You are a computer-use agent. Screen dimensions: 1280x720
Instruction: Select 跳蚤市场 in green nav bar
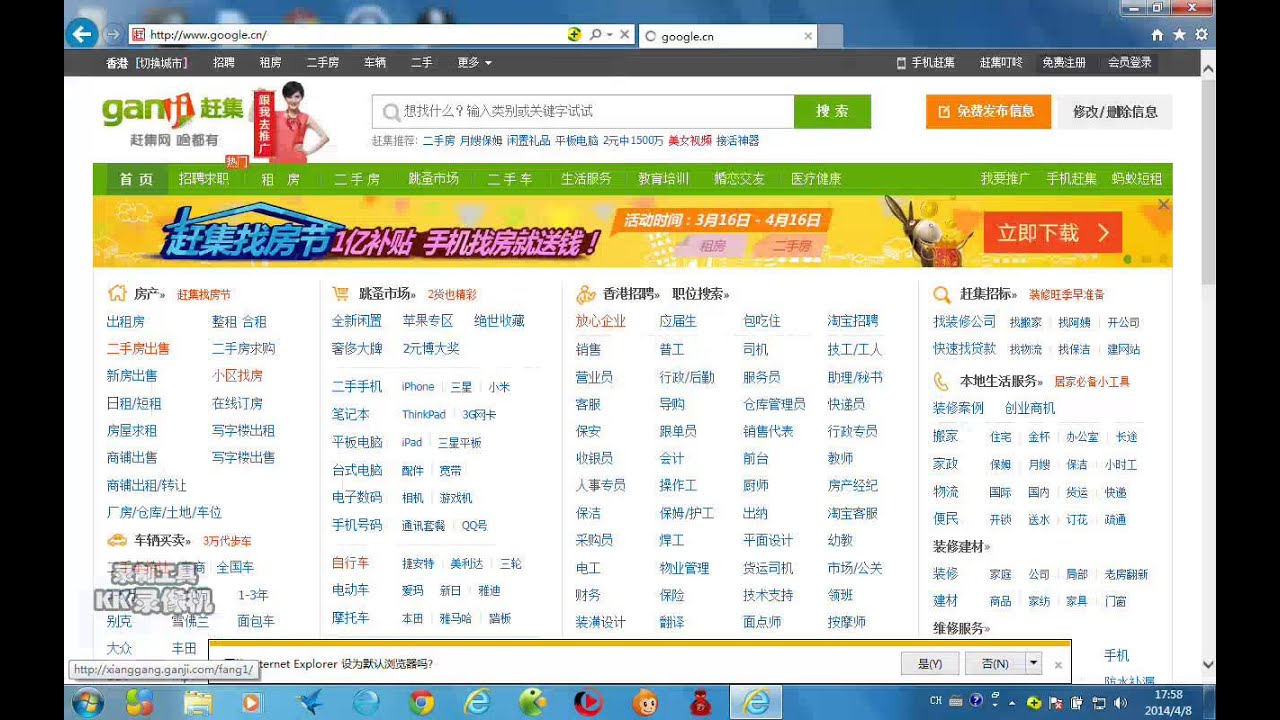pyautogui.click(x=433, y=179)
